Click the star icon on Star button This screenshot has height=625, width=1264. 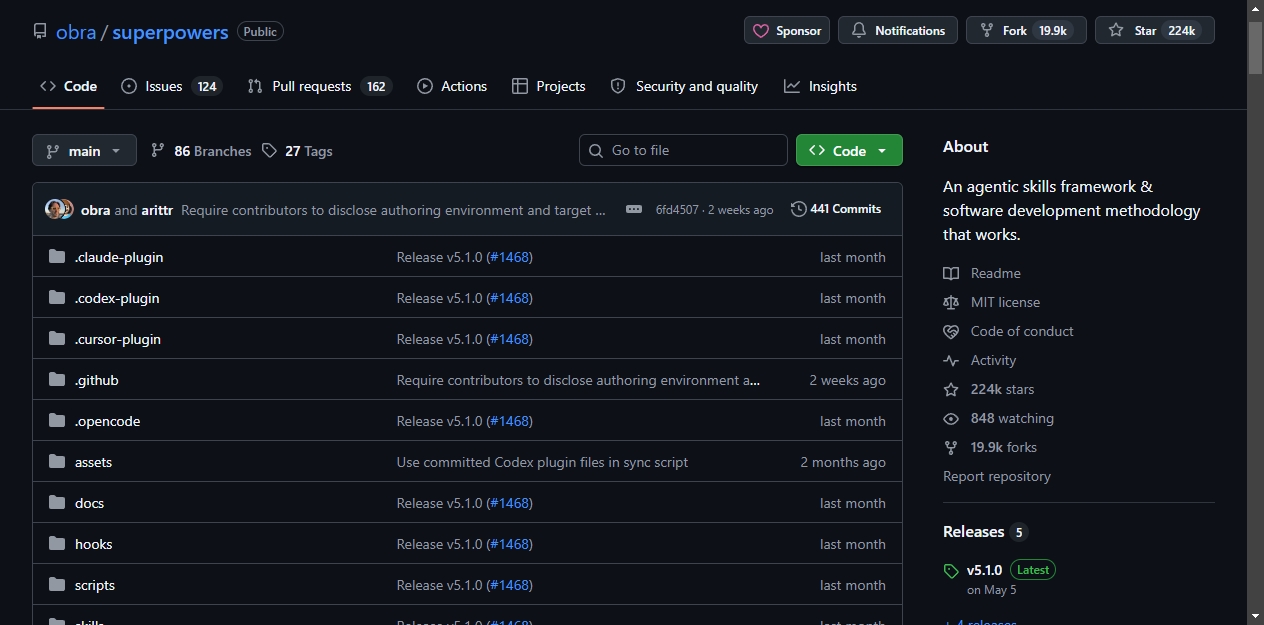click(x=1116, y=31)
